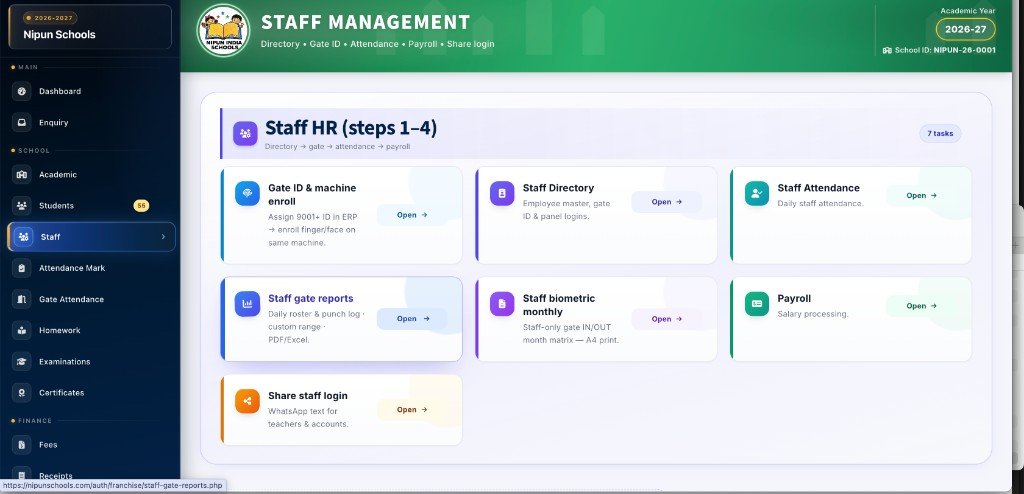Click the Certificates sidebar icon

22,393
